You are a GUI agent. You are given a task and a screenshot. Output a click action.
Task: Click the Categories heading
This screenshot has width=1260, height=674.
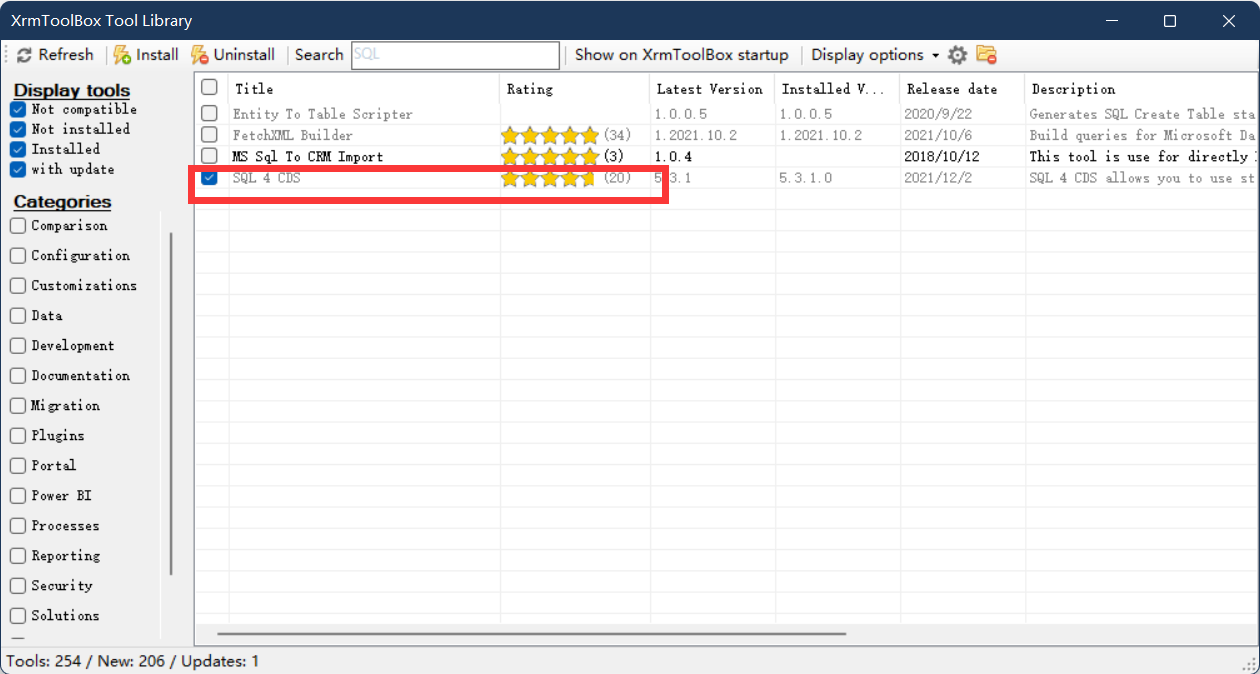[62, 202]
